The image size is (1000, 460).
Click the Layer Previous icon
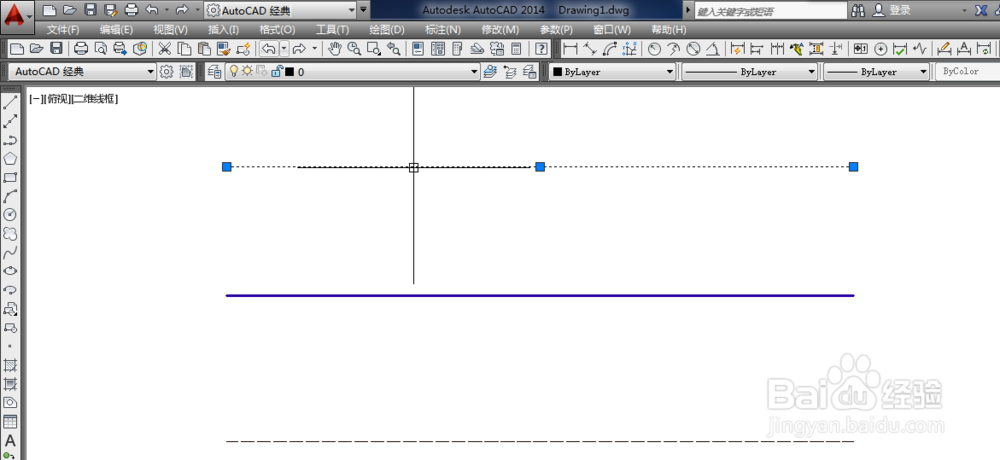[x=510, y=72]
